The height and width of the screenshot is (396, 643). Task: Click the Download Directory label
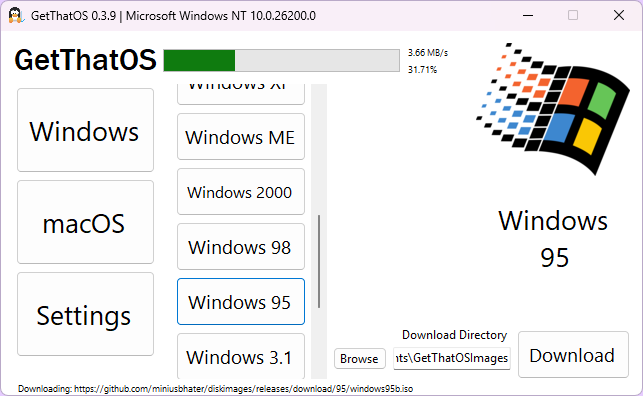454,335
